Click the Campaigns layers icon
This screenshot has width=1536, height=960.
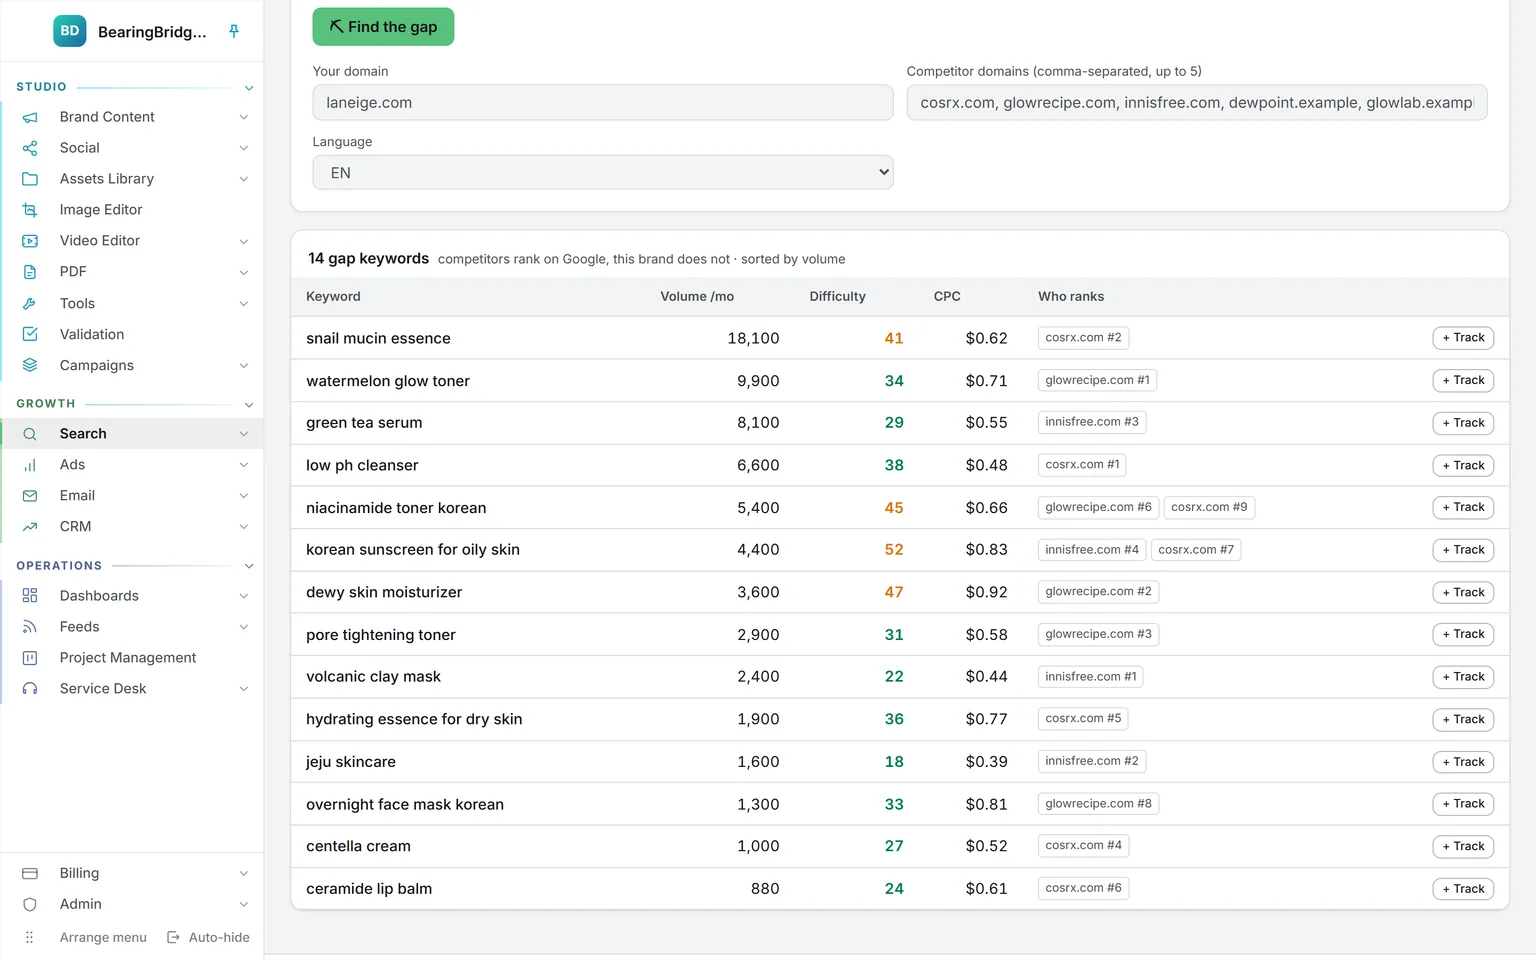pos(30,365)
